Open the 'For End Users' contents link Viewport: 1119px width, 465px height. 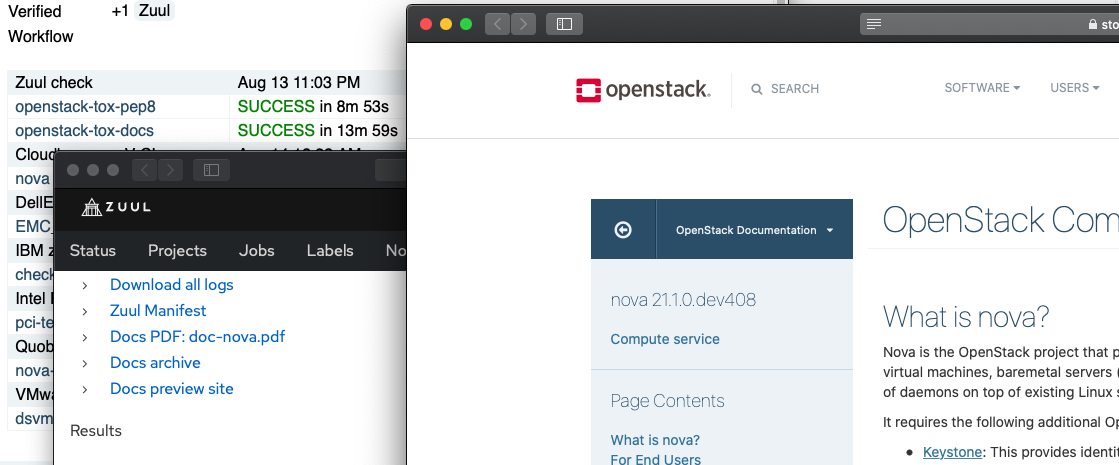655,459
